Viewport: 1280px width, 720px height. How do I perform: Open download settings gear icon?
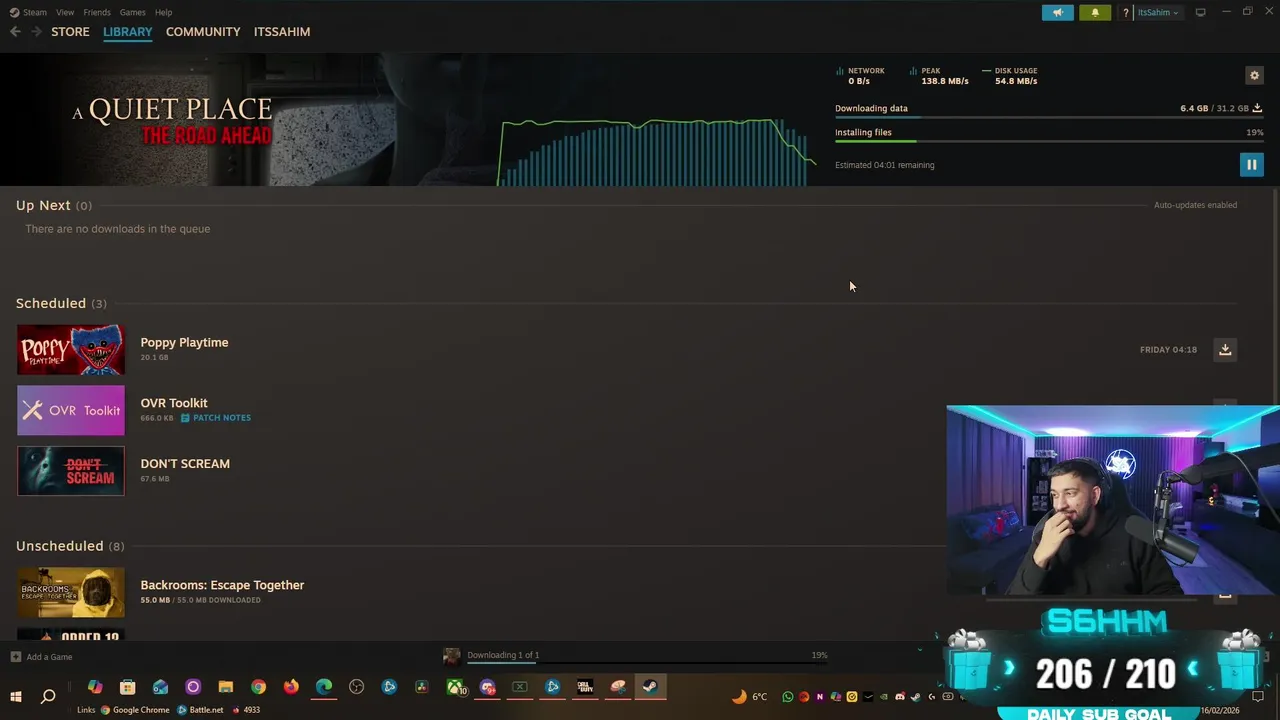tap(1254, 75)
